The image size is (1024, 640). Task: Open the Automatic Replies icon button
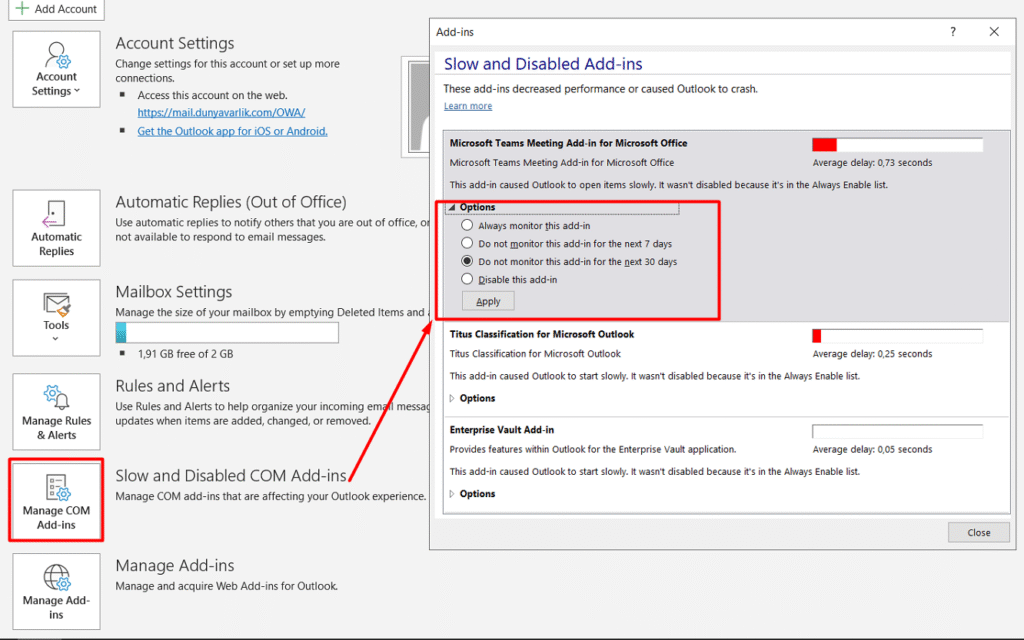click(56, 228)
